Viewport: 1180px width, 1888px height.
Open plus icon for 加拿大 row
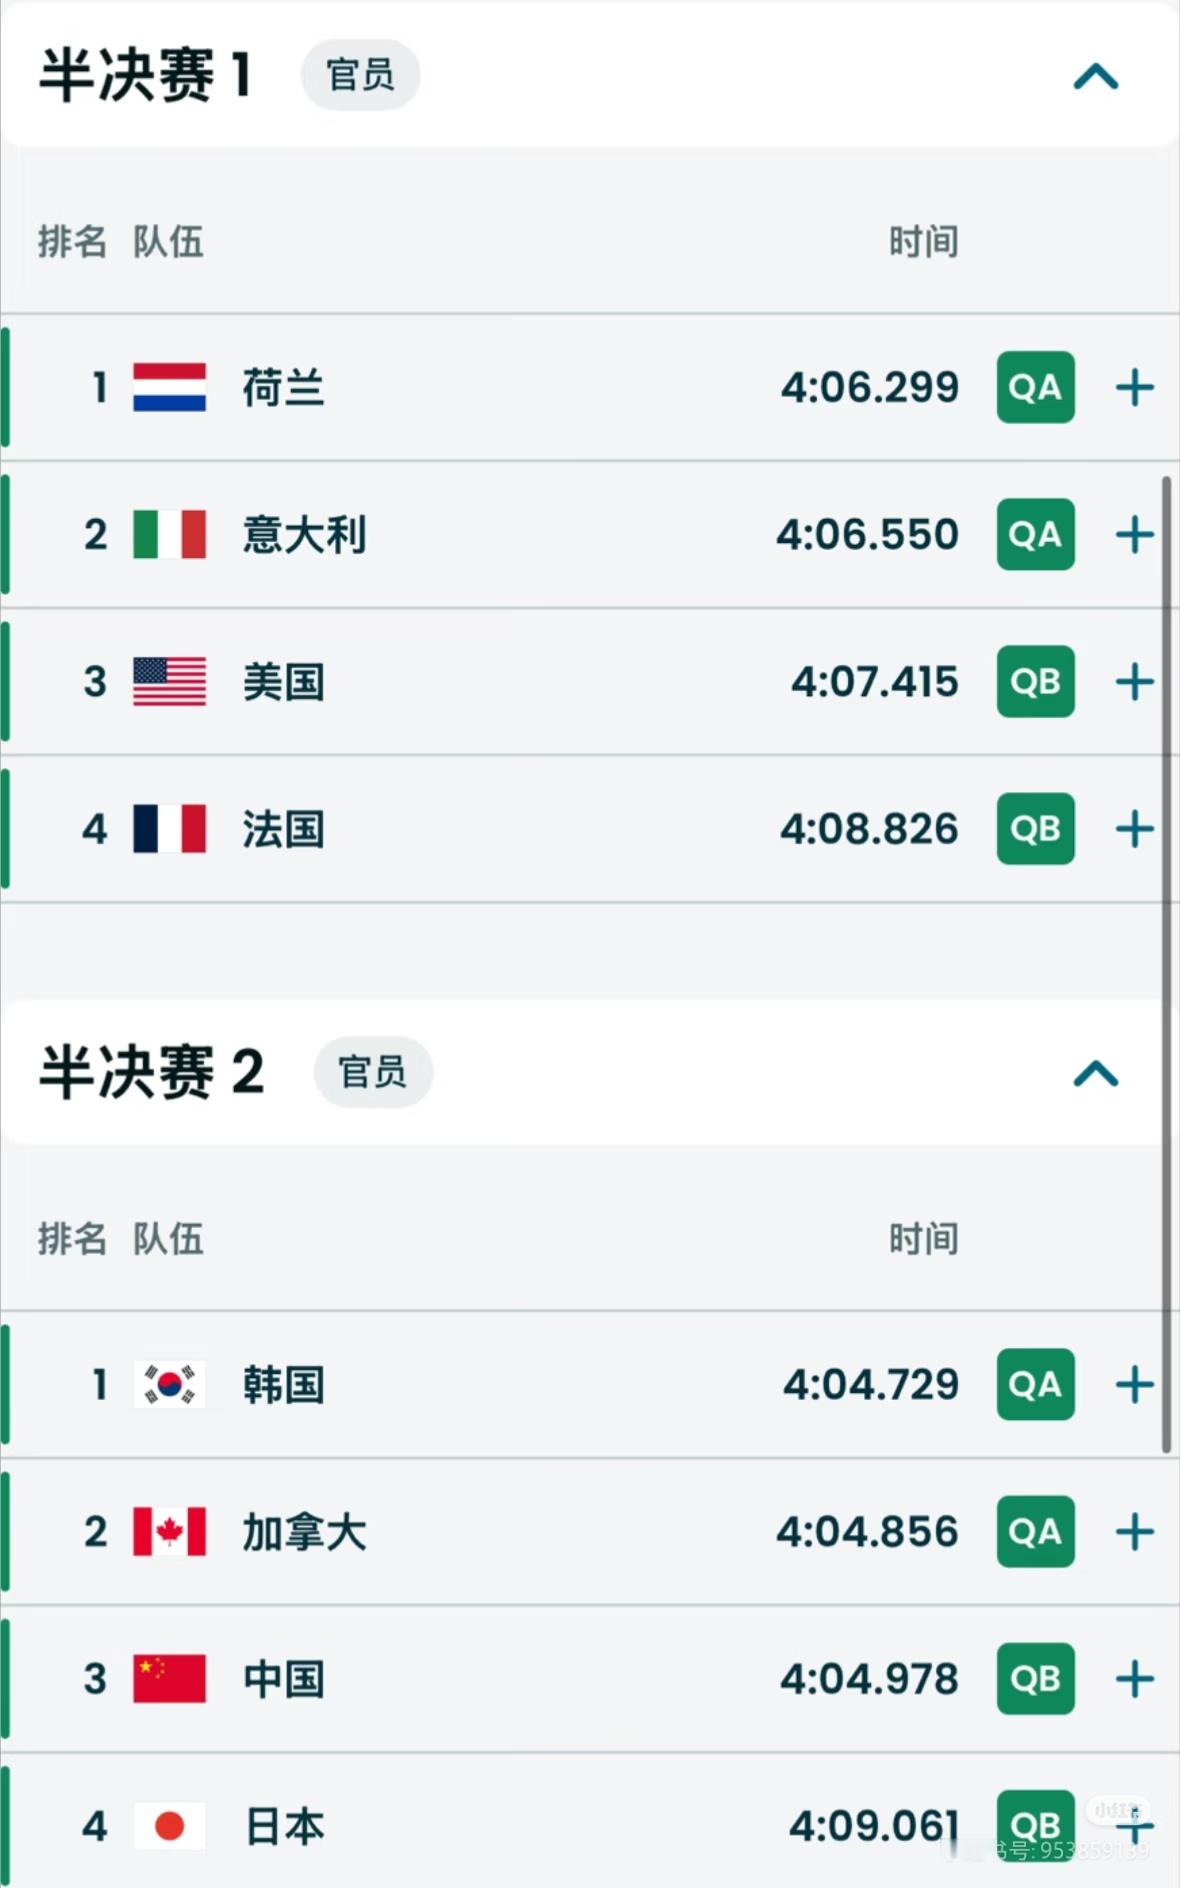tap(1134, 1532)
